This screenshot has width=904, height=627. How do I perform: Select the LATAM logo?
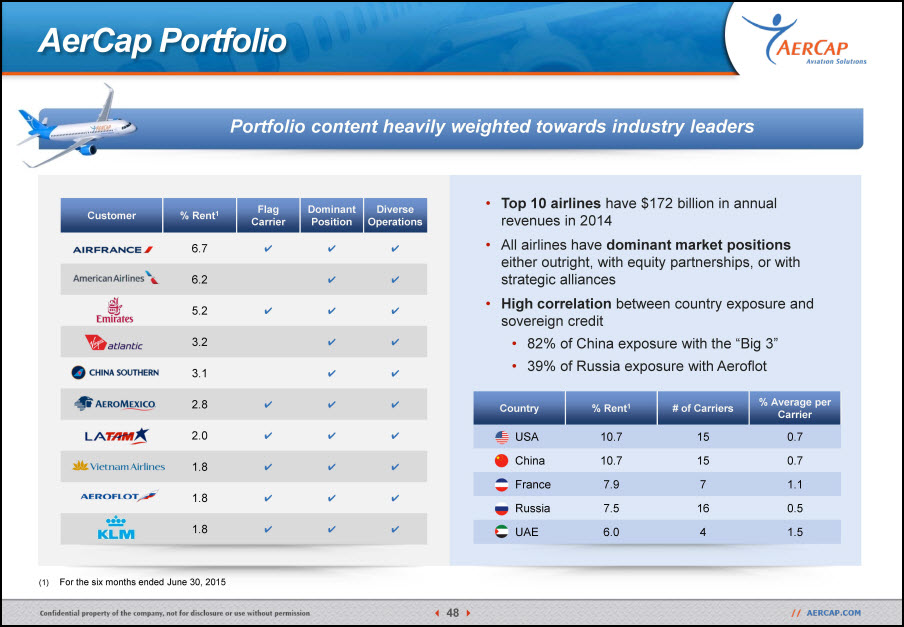click(x=116, y=436)
